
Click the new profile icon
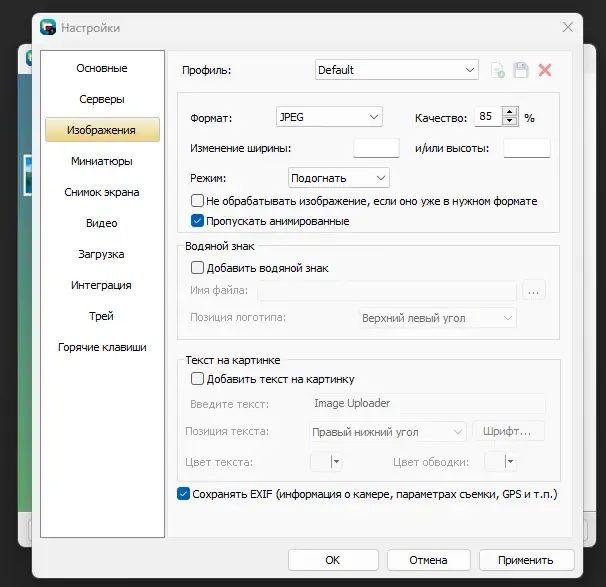point(497,70)
